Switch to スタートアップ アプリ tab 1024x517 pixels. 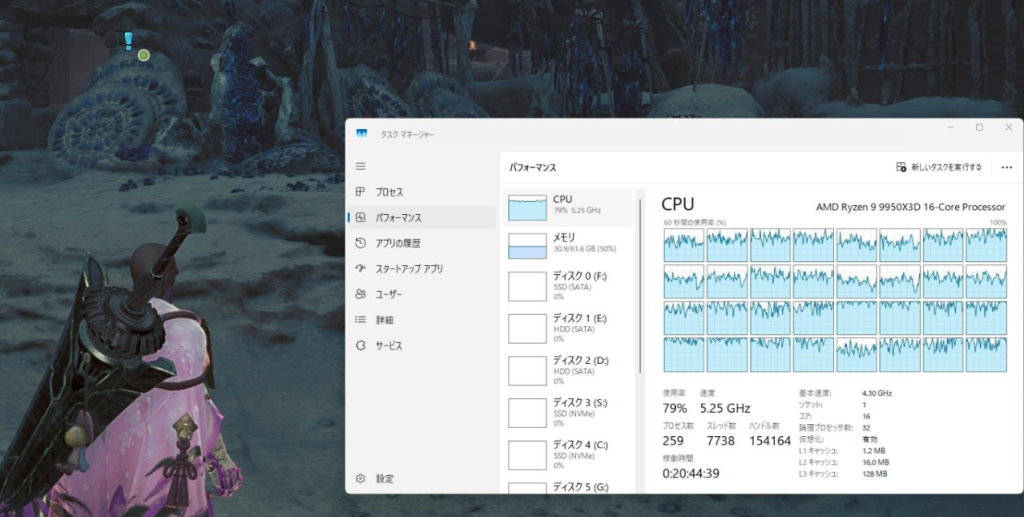[x=422, y=268]
